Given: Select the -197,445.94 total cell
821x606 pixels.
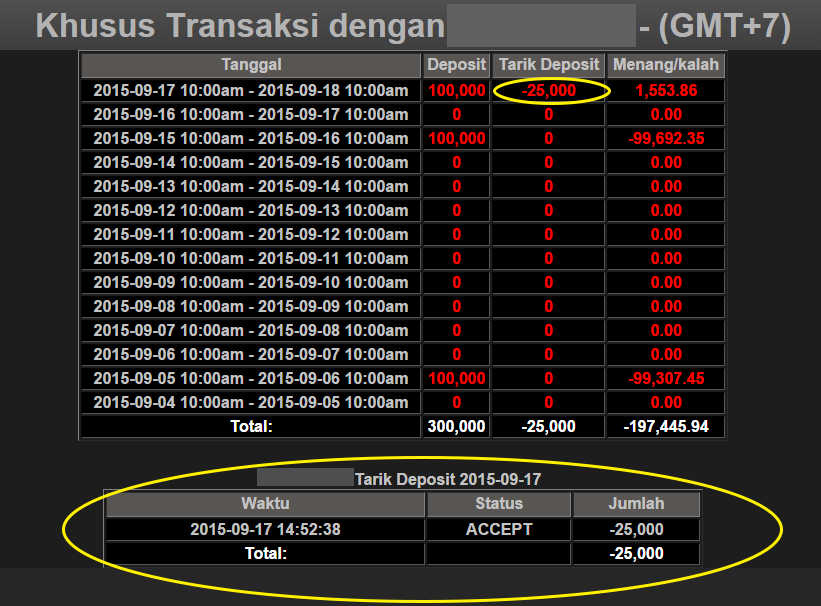Looking at the screenshot, I should (666, 426).
